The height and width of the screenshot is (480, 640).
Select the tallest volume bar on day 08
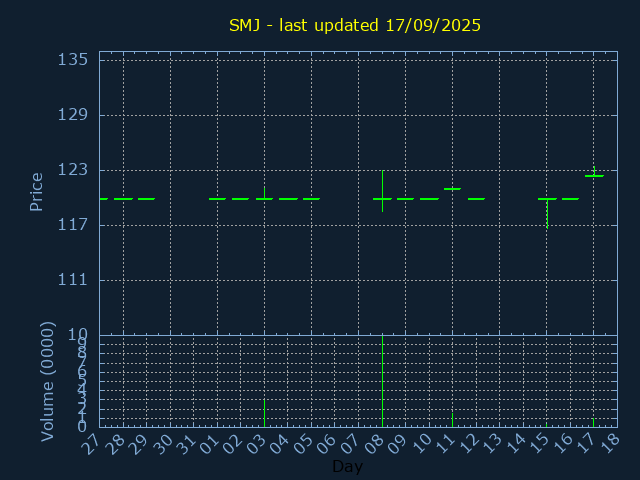(x=382, y=381)
